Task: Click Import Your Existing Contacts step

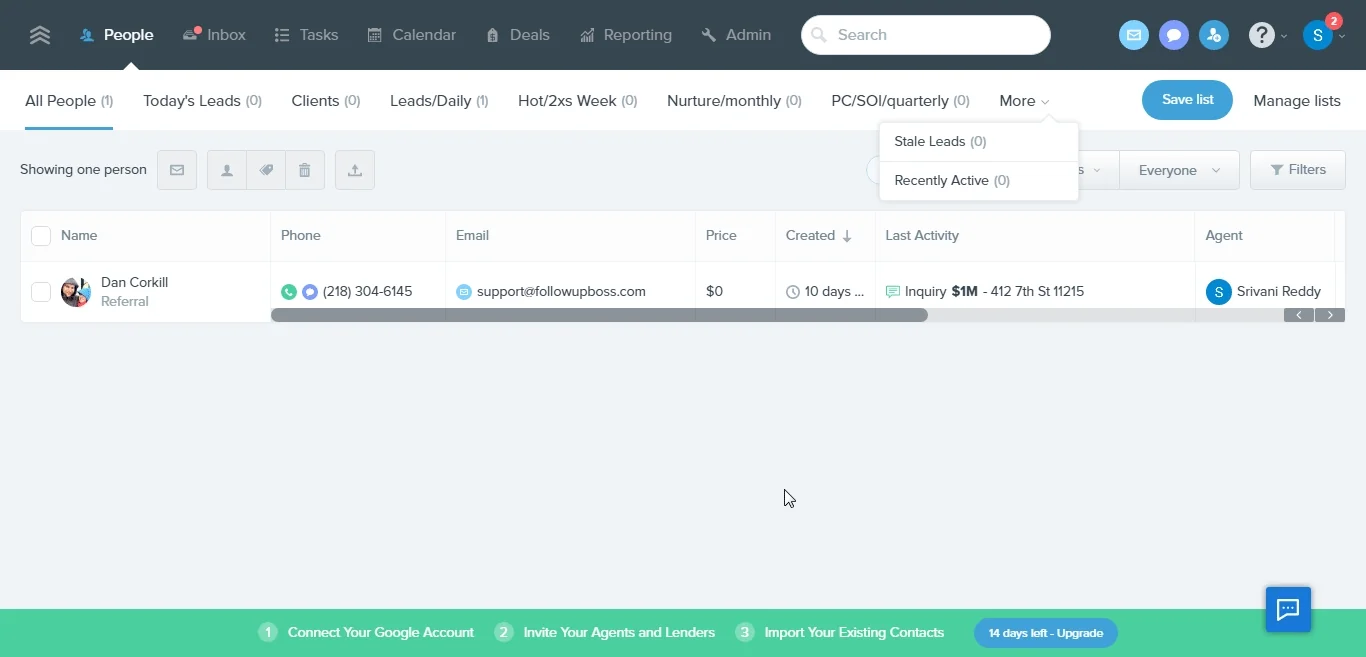Action: point(840,633)
